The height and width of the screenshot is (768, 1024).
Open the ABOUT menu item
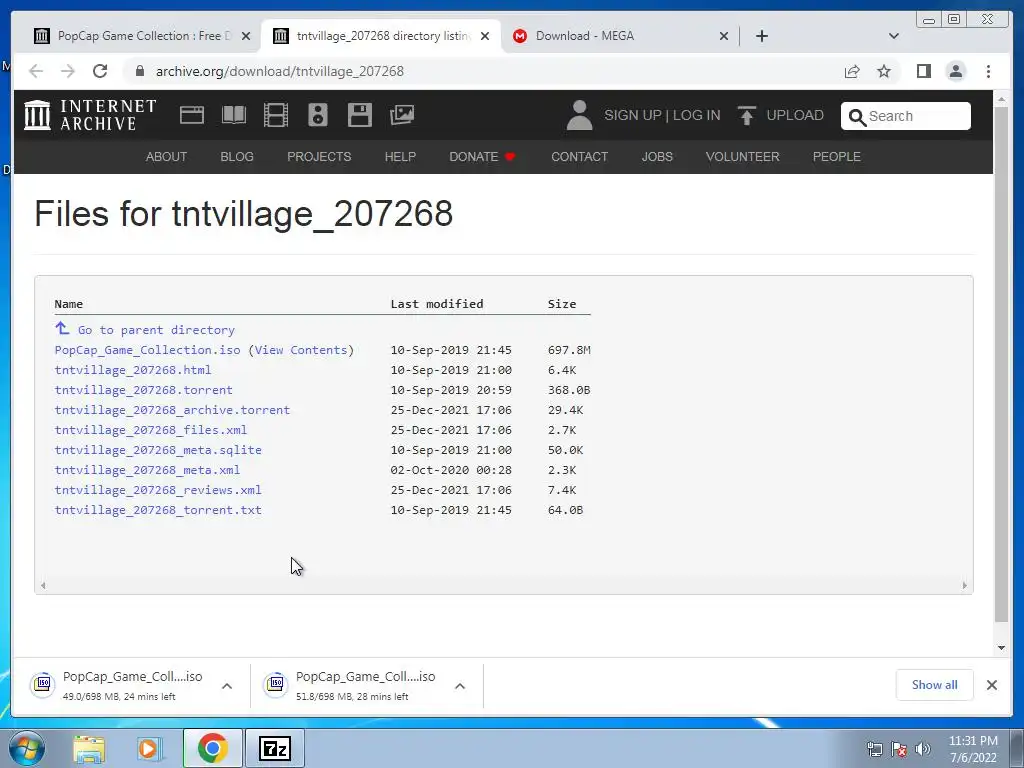point(166,157)
